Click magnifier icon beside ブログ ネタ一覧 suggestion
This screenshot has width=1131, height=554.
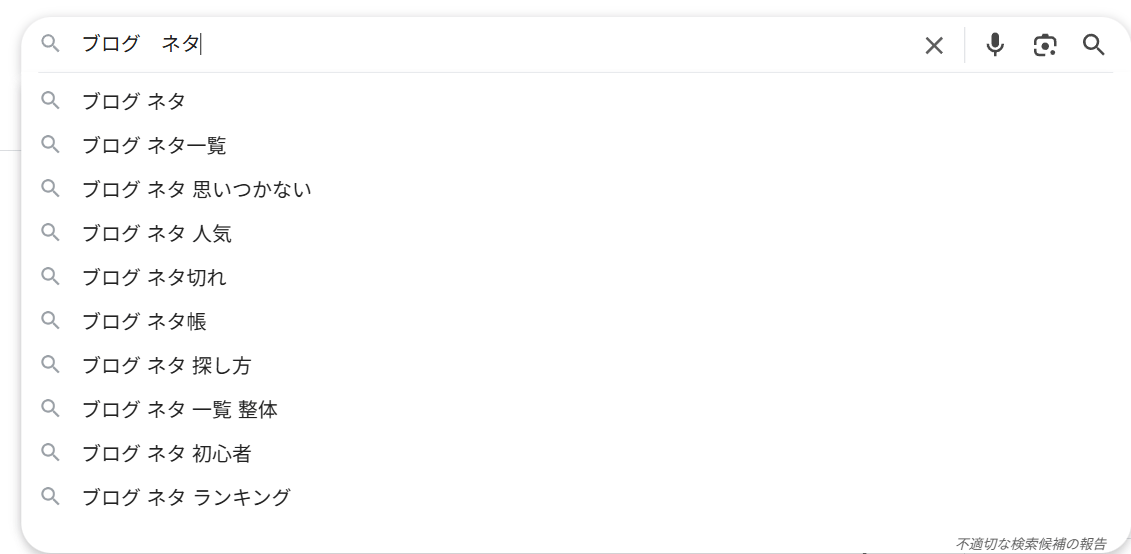[x=50, y=144]
